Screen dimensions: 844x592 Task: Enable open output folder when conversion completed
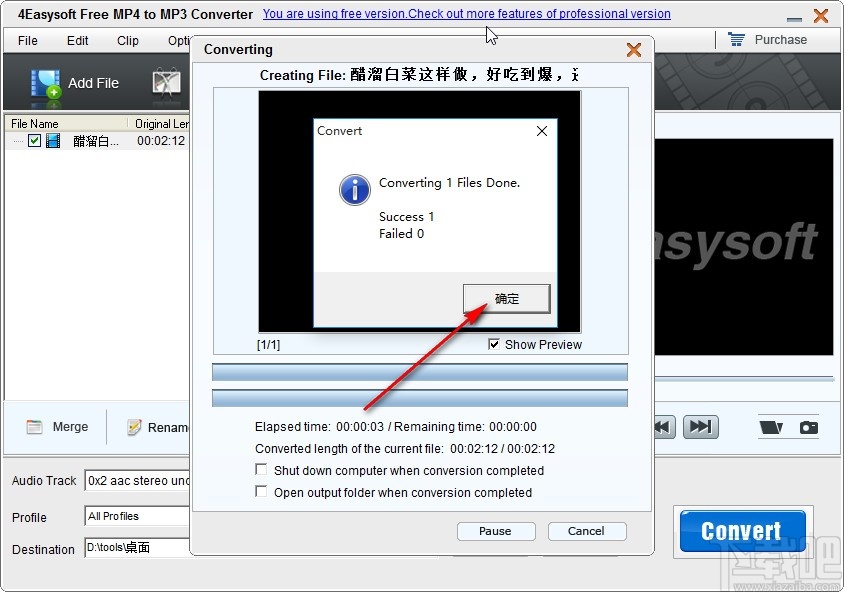point(261,492)
